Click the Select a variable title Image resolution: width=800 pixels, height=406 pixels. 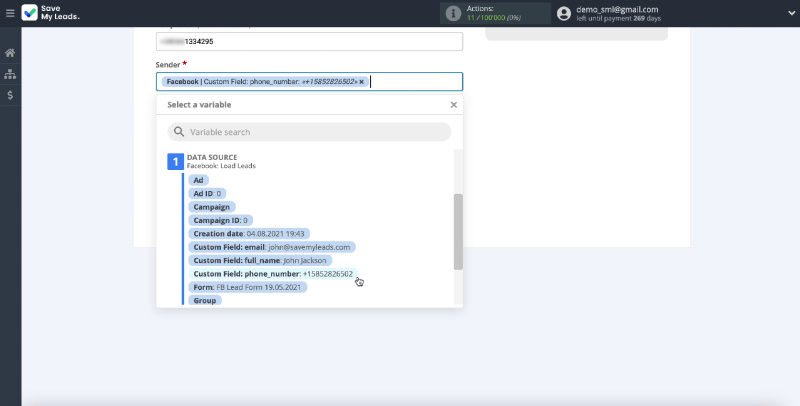pyautogui.click(x=199, y=105)
